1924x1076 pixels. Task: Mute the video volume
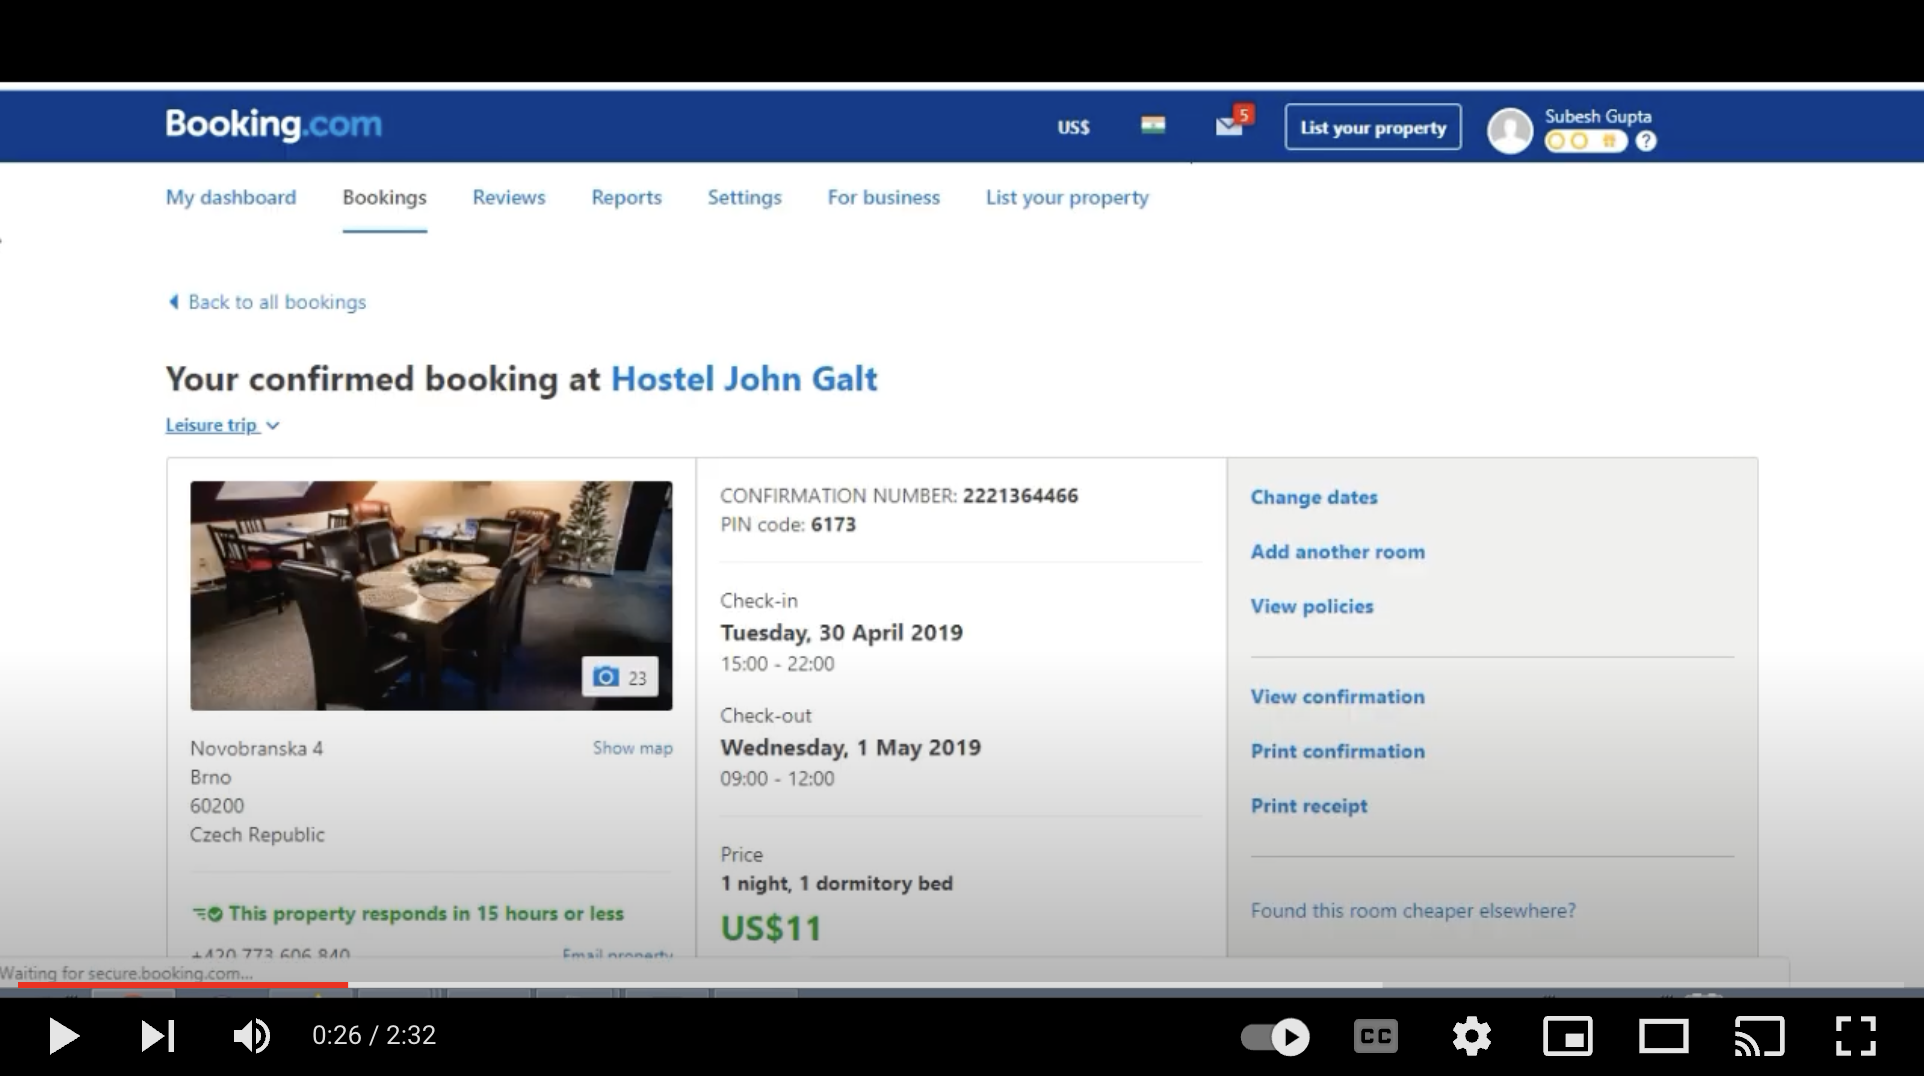[251, 1036]
